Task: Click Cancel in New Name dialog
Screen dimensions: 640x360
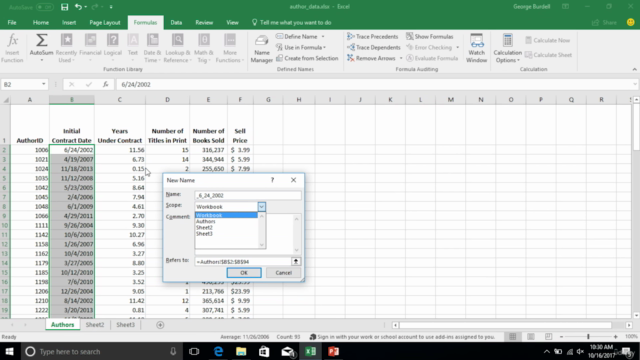Action: coord(283,273)
